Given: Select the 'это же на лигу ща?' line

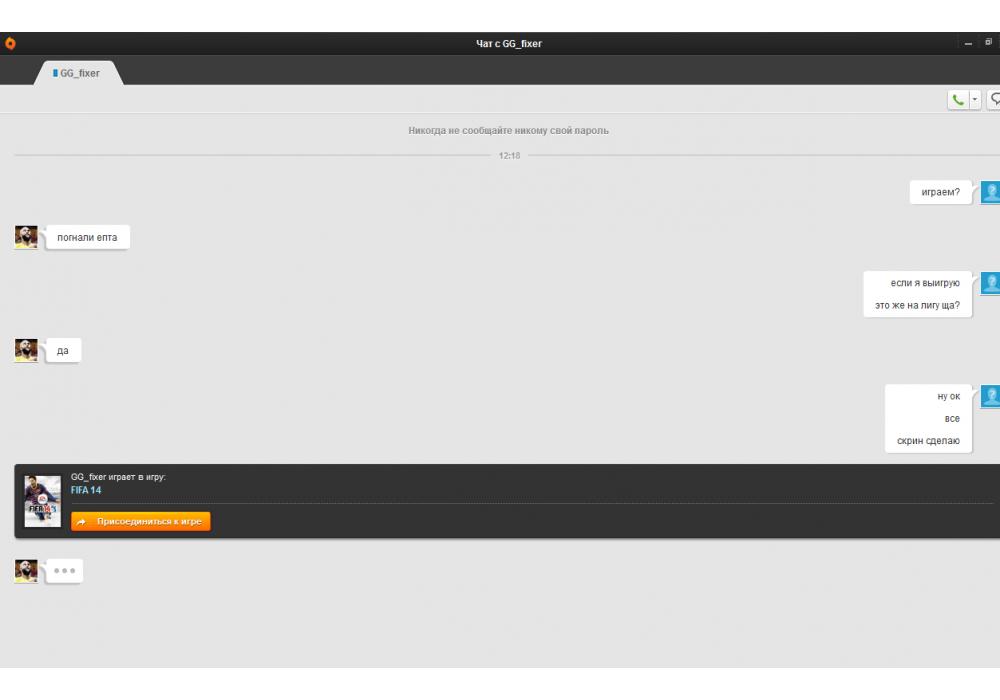Looking at the screenshot, I should (x=917, y=305).
